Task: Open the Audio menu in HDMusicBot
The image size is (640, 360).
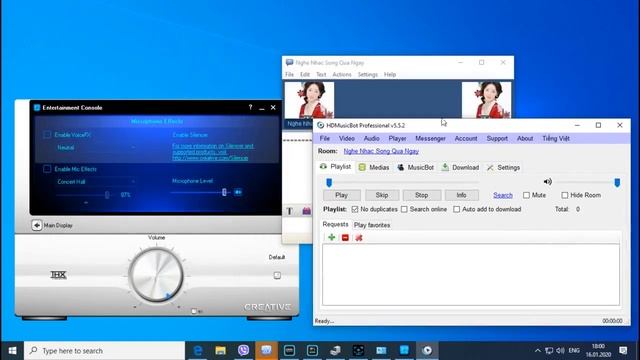Action: (x=371, y=138)
